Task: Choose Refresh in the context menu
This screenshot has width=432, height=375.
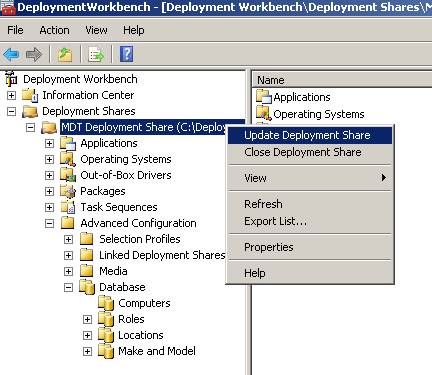Action: 310,204
